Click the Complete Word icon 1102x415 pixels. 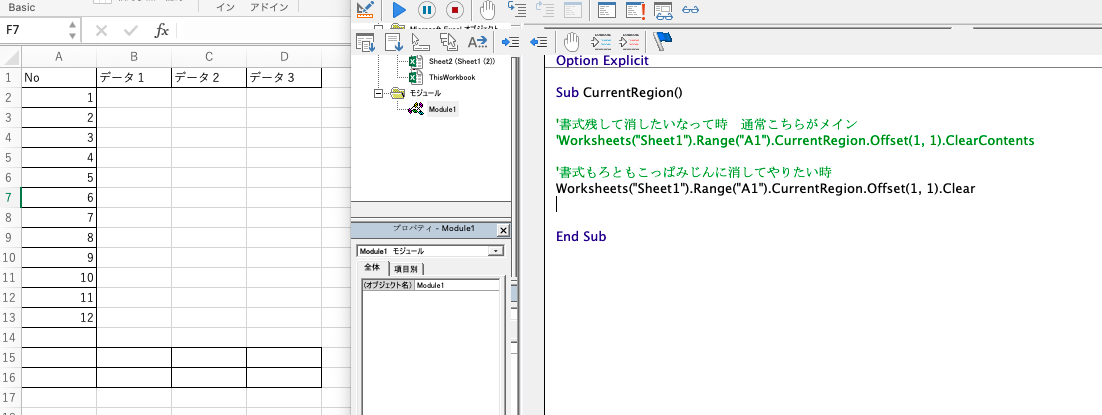(477, 42)
